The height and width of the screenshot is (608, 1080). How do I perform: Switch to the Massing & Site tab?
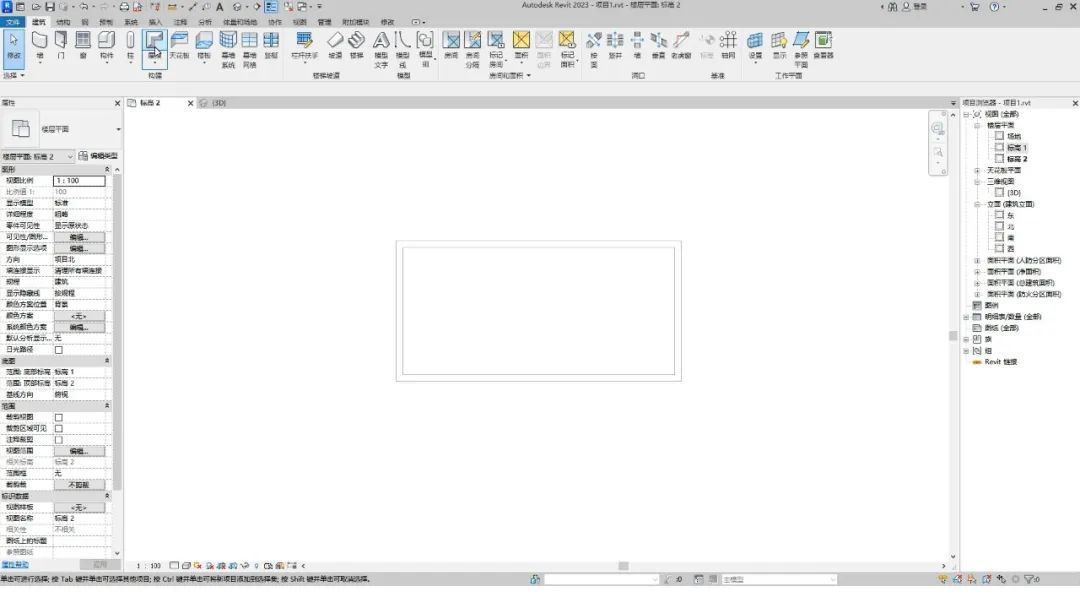(x=239, y=22)
